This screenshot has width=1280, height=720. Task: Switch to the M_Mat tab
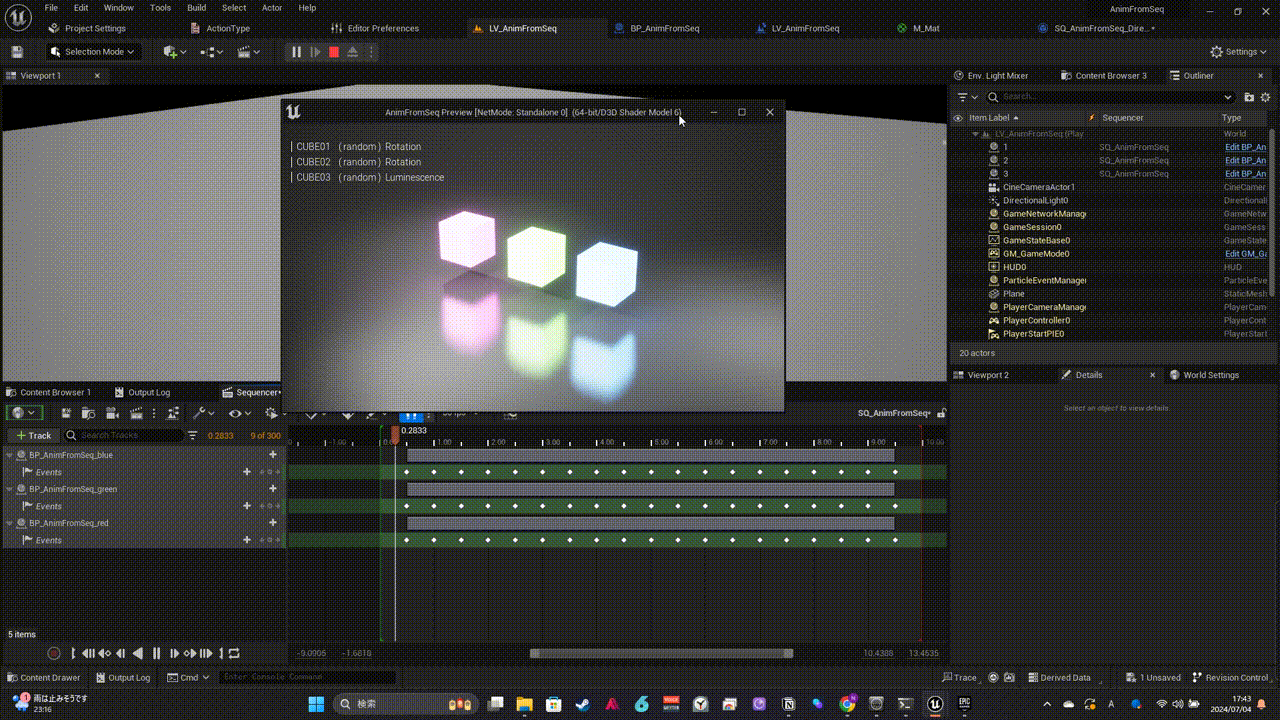[x=920, y=28]
